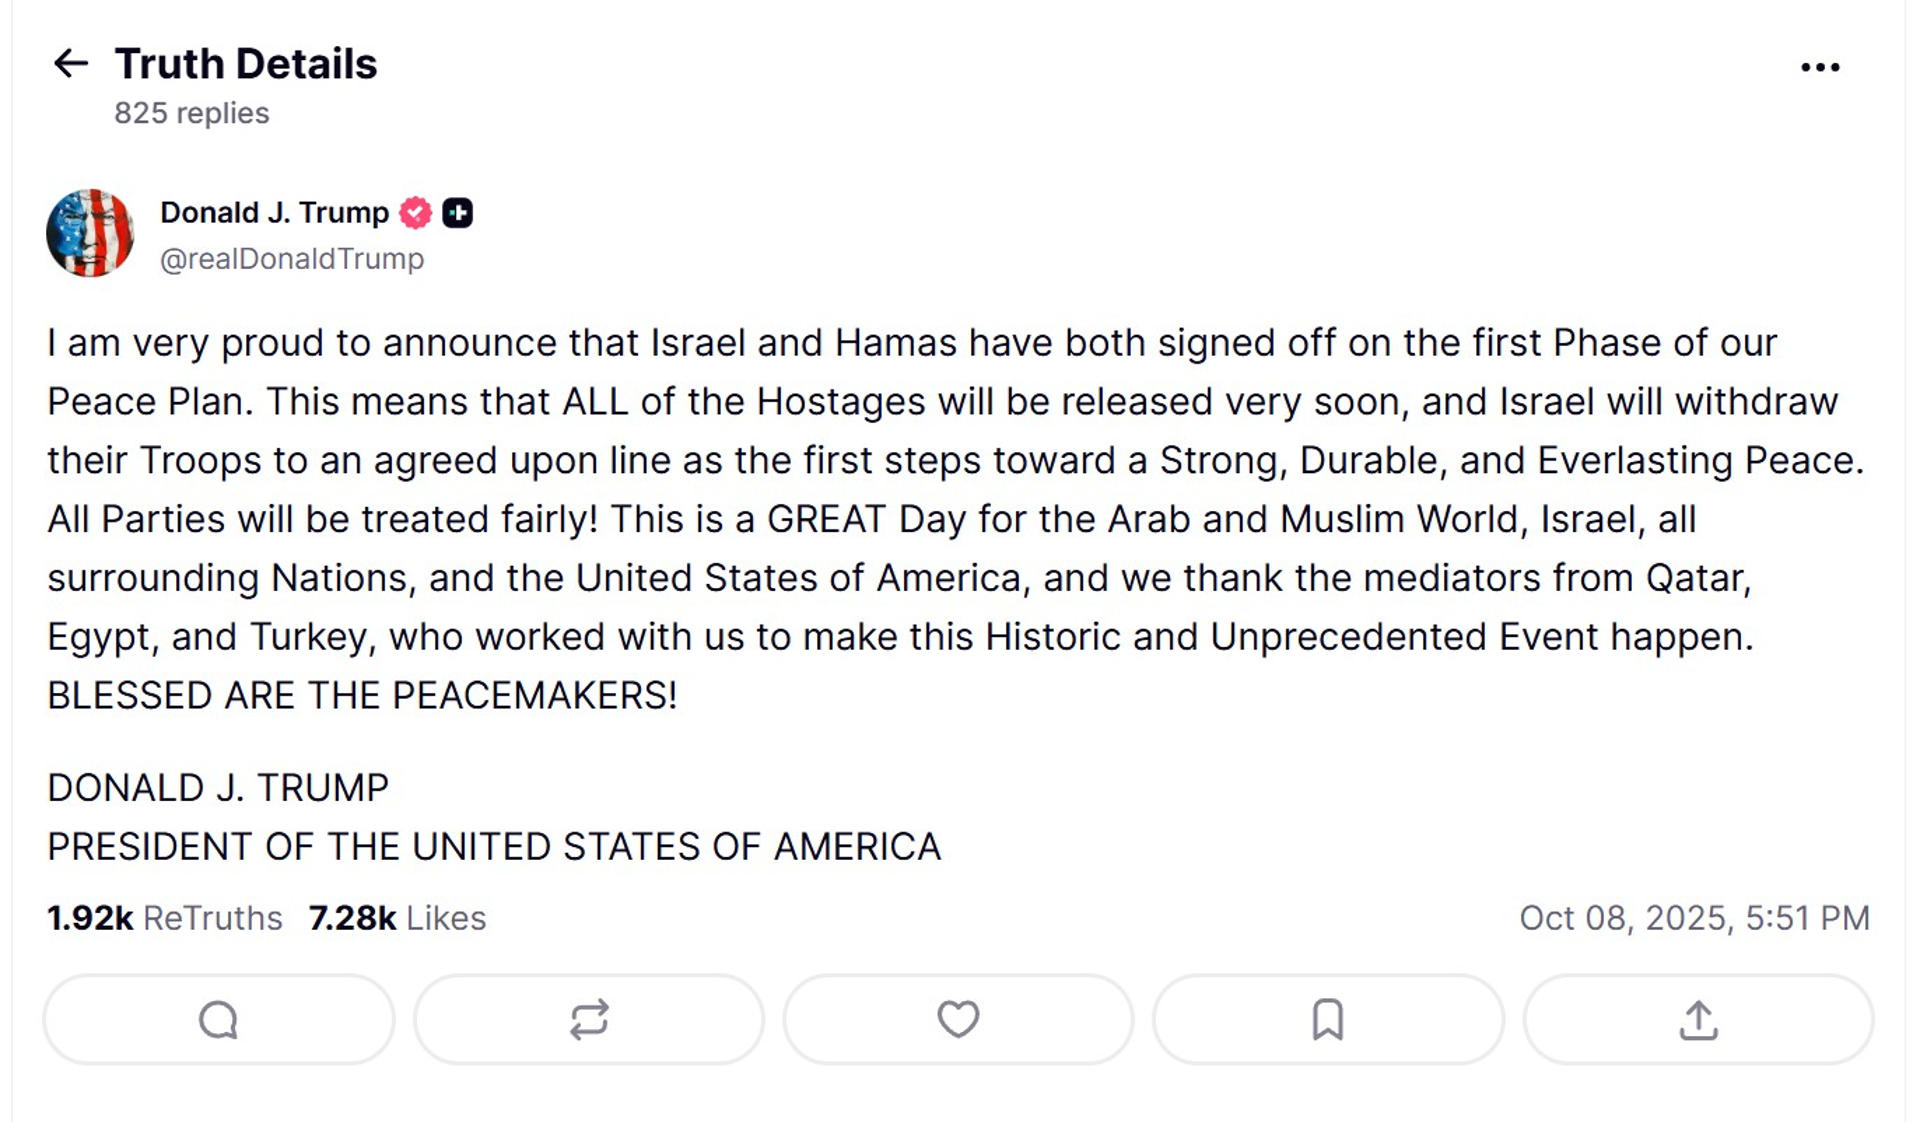Open the American flag profile avatar
The height and width of the screenshot is (1122, 1920).
point(91,233)
